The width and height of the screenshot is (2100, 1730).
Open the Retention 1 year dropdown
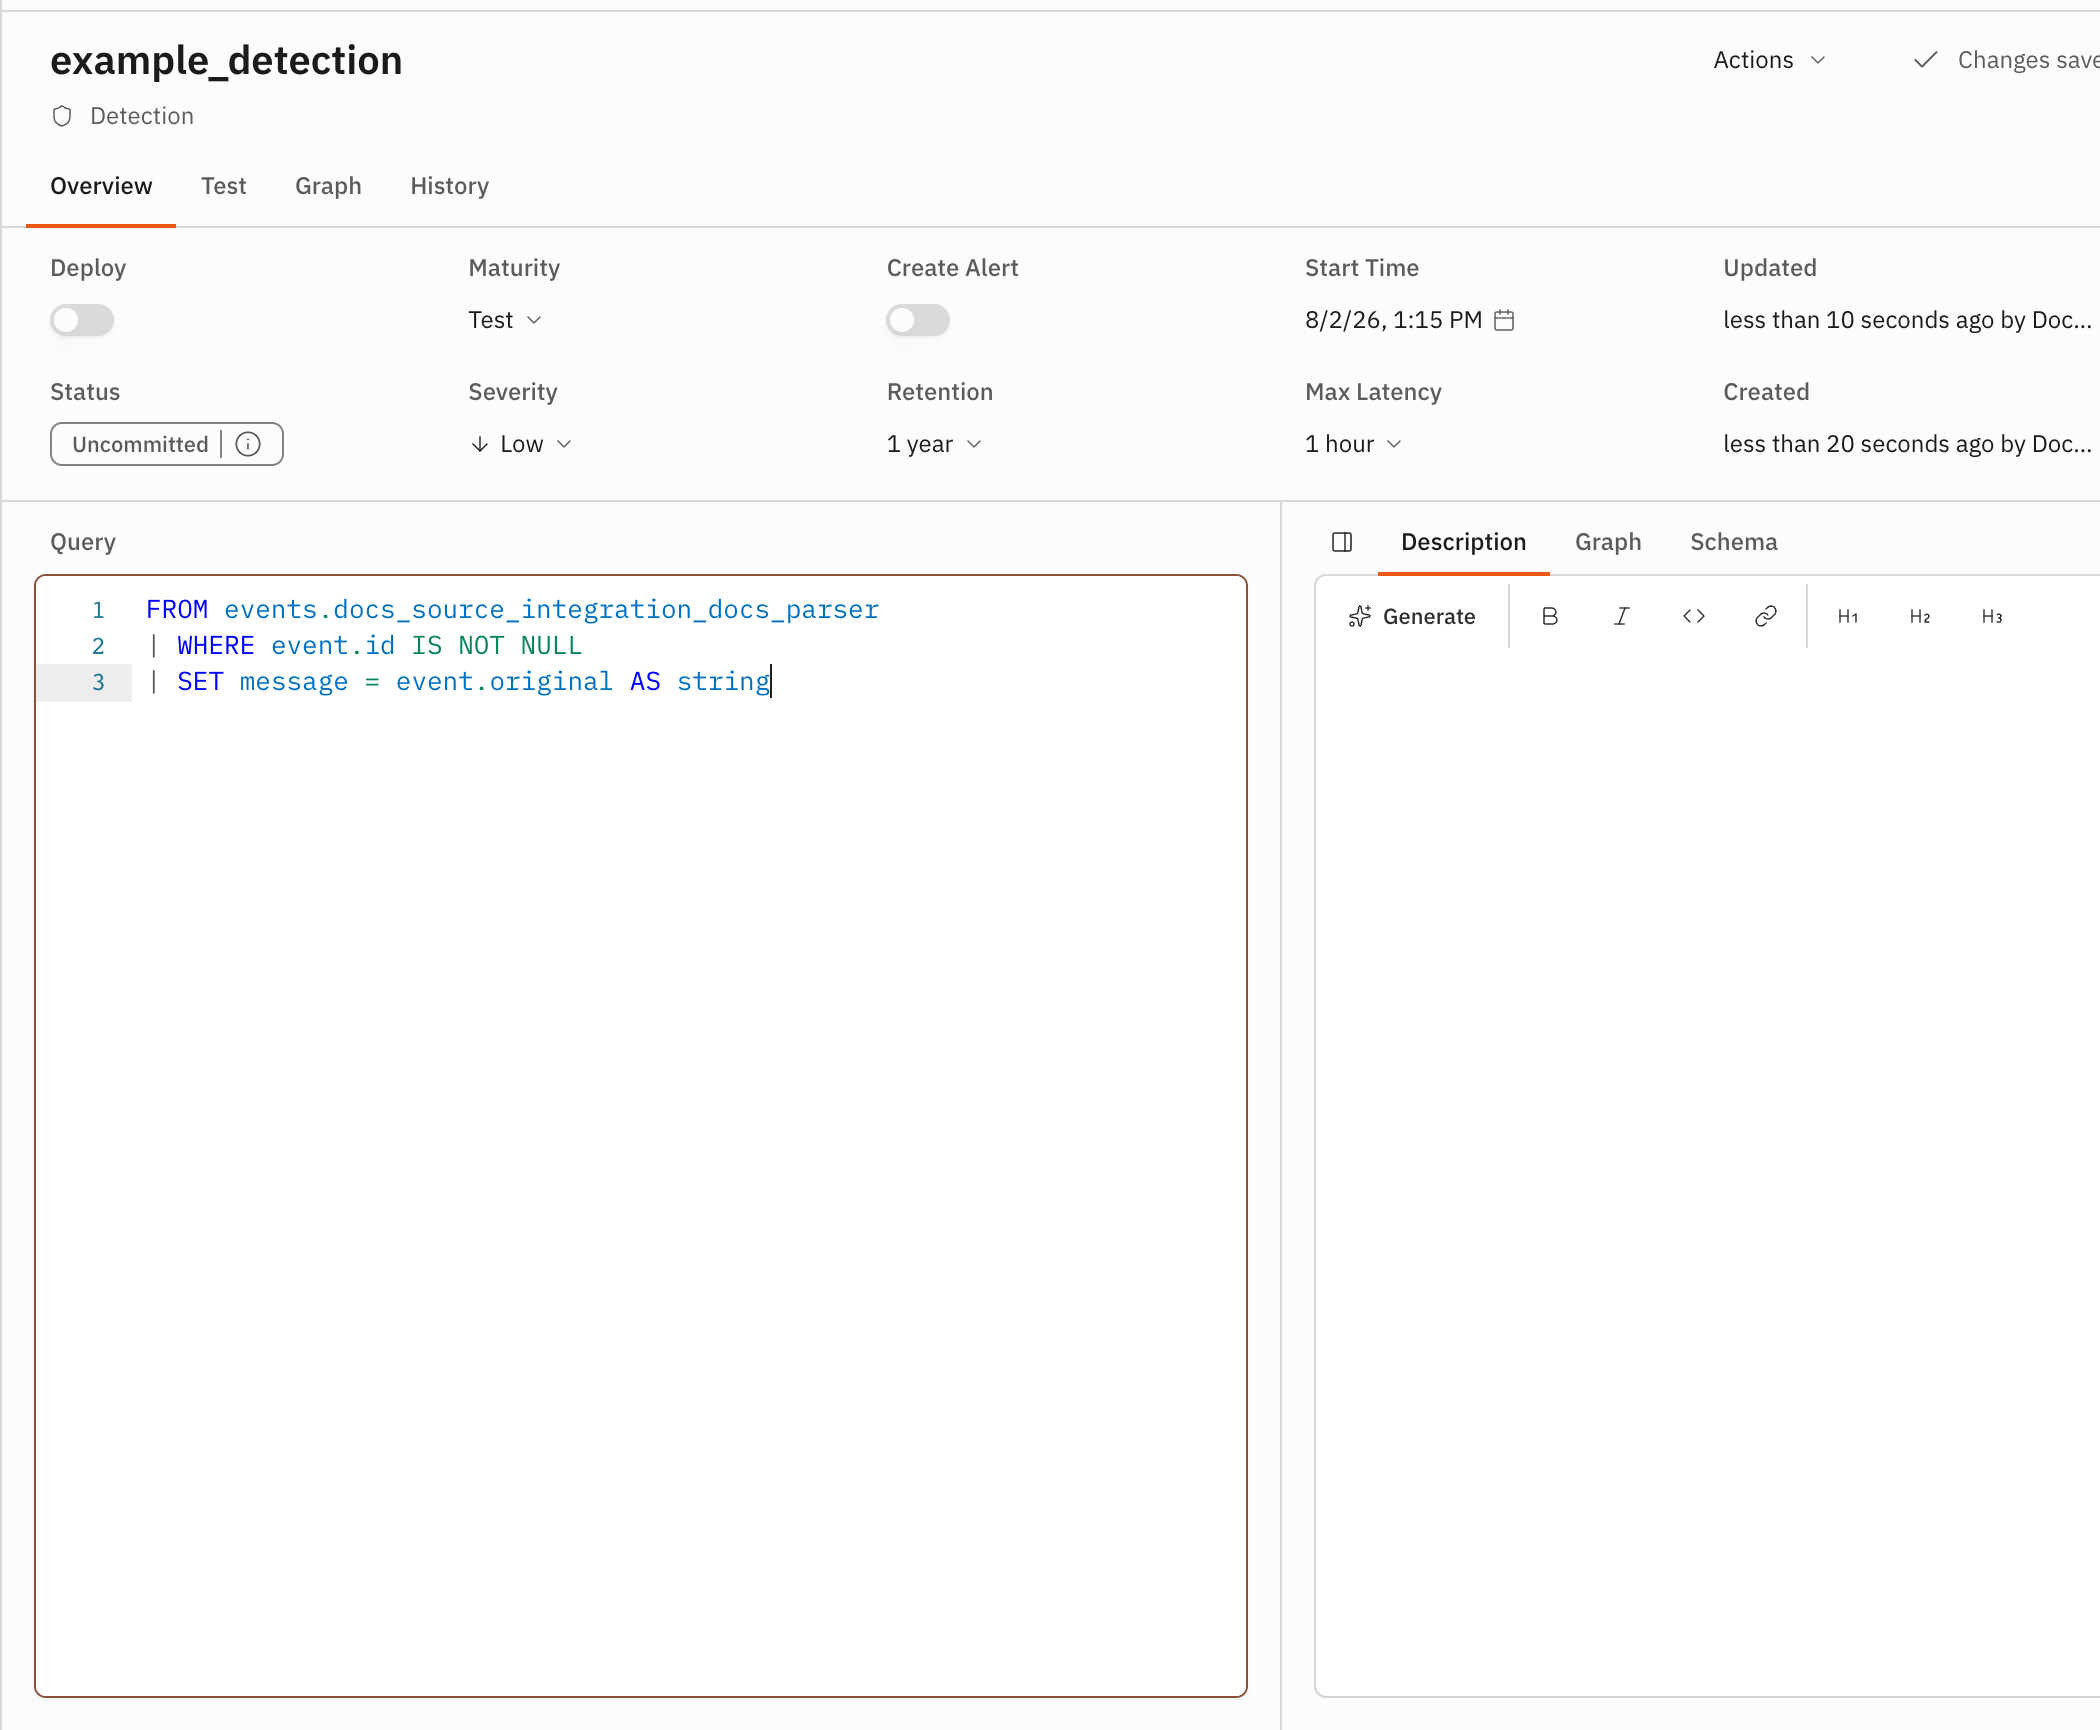tap(935, 444)
